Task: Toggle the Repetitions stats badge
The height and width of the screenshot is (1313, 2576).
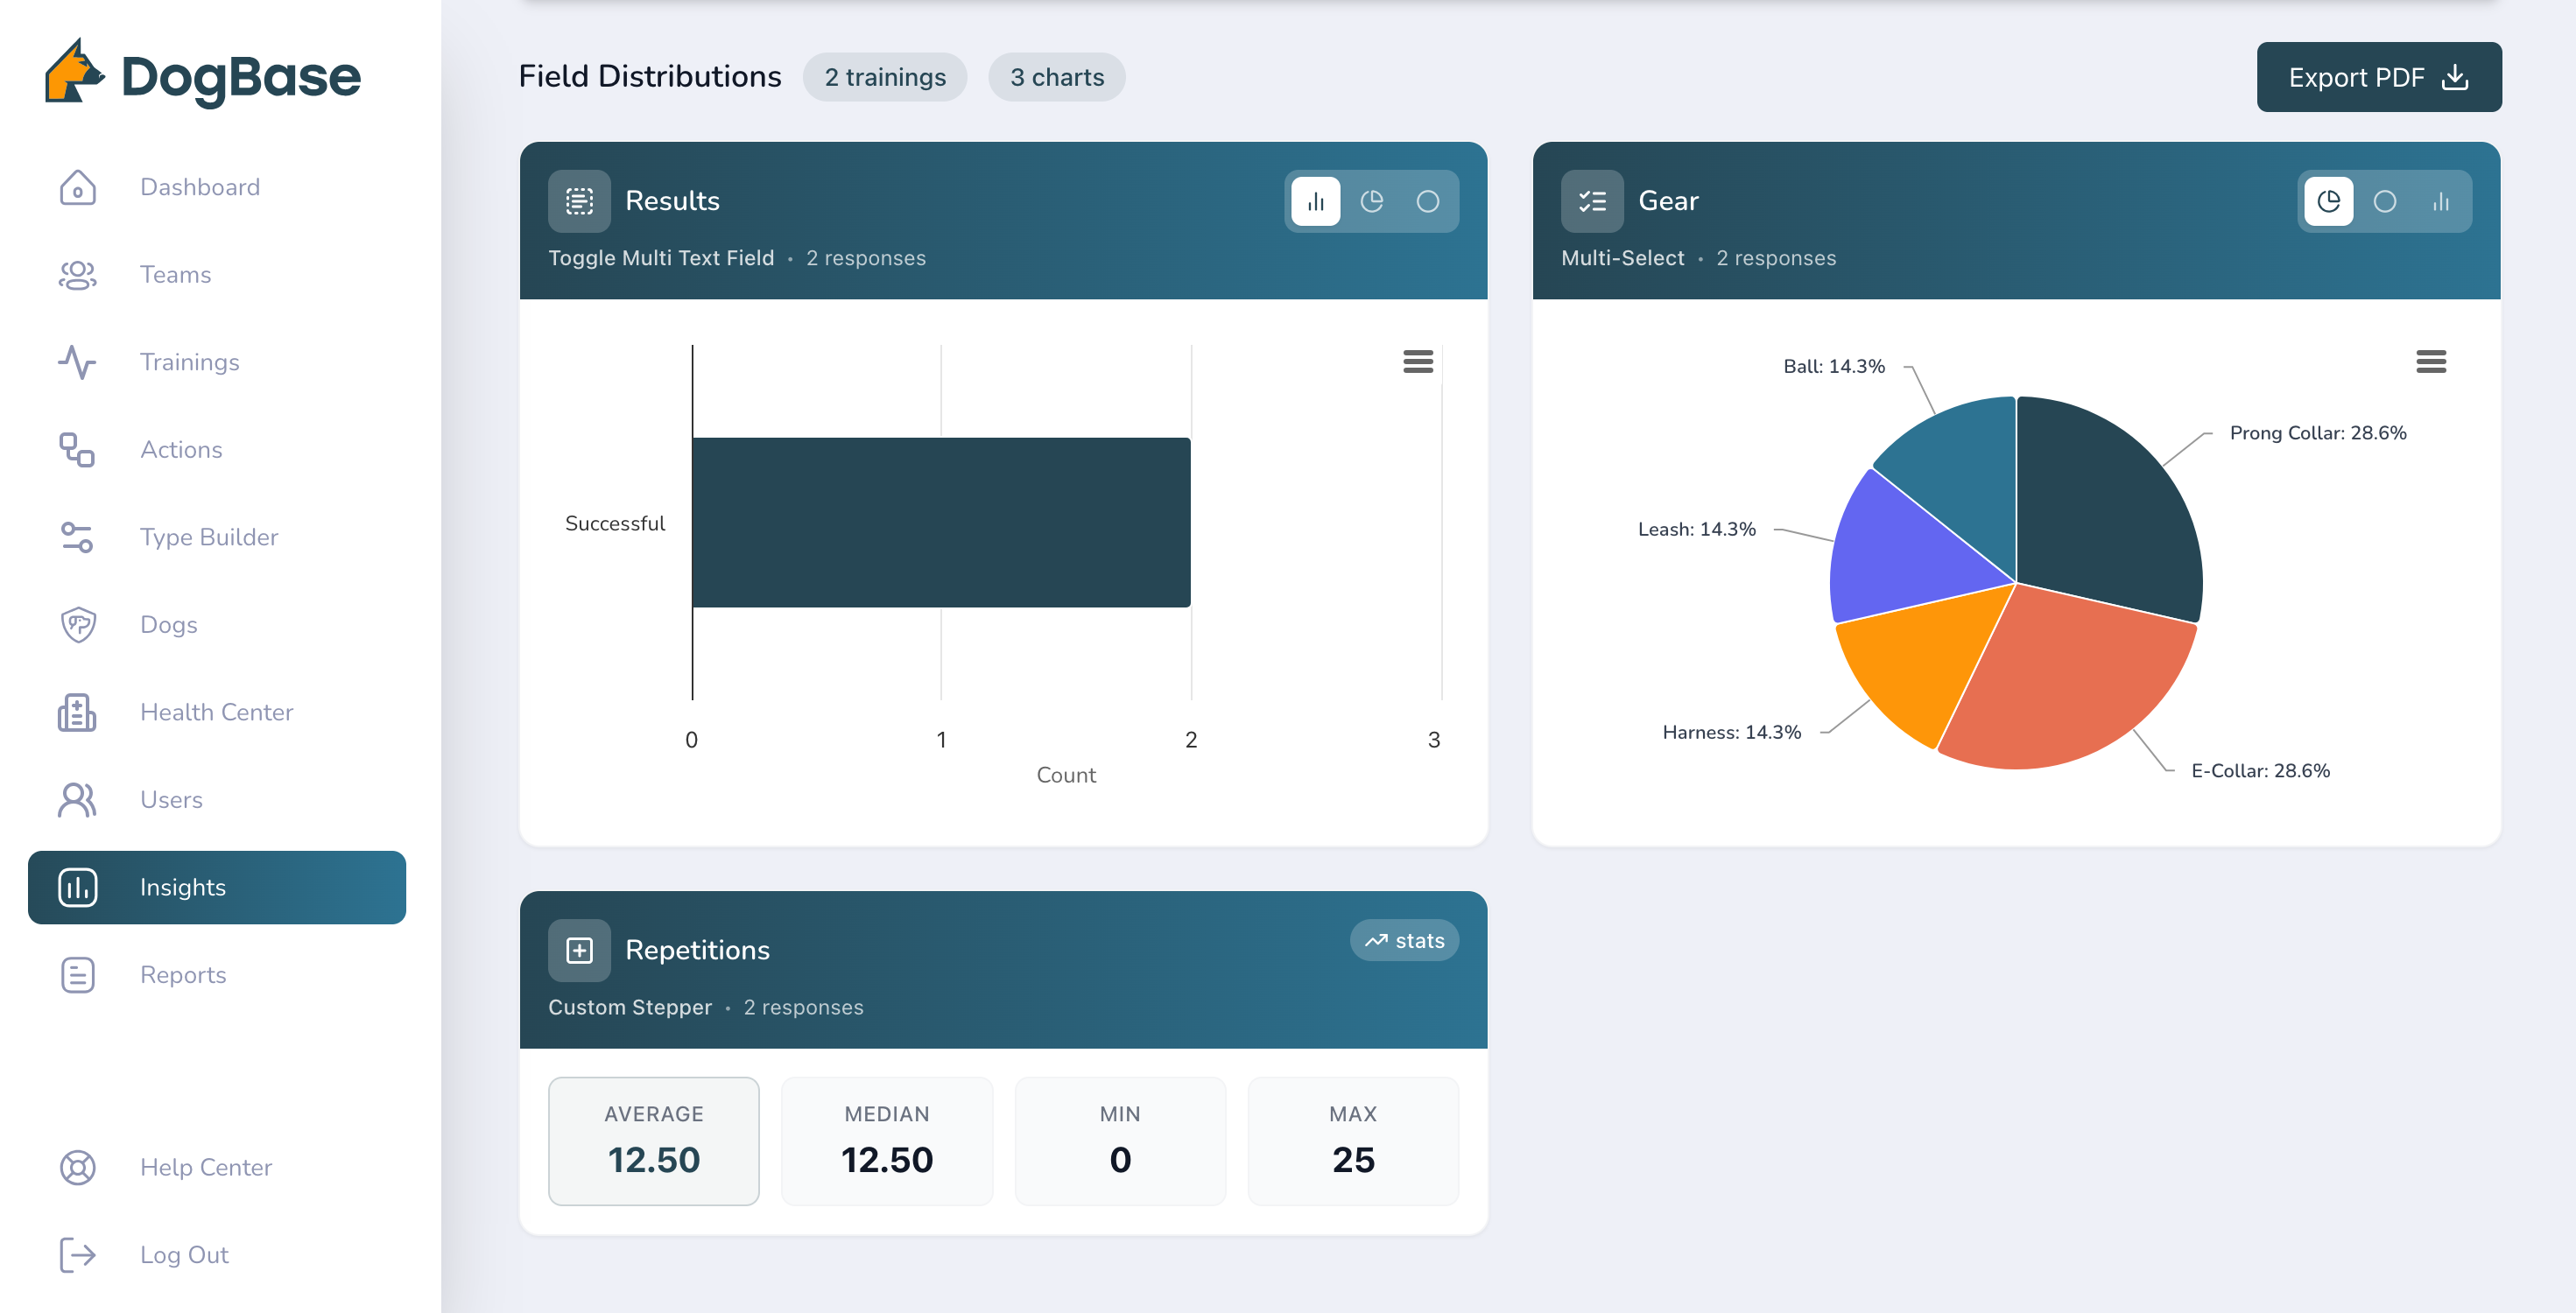Action: (1404, 940)
